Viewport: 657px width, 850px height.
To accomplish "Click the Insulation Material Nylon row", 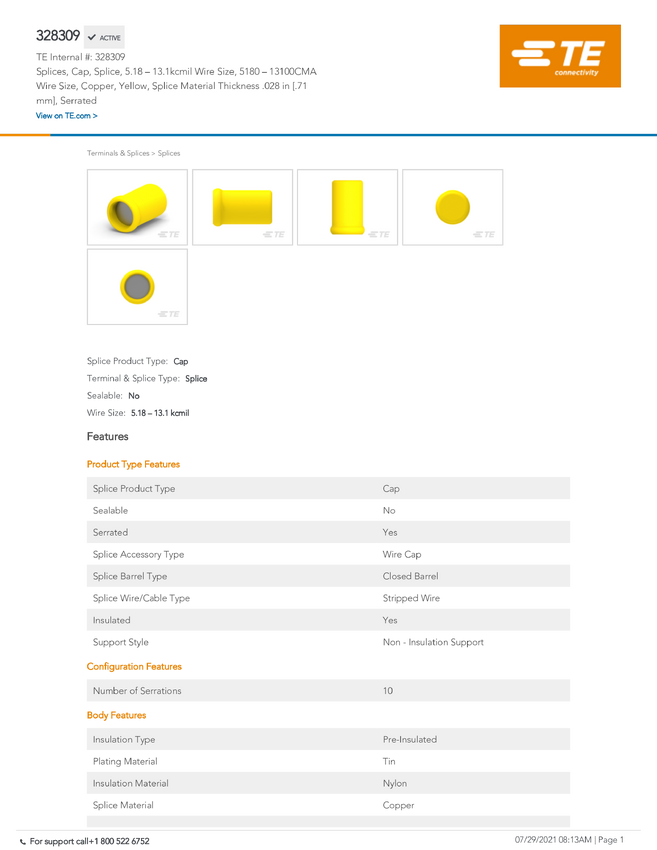I will click(328, 783).
